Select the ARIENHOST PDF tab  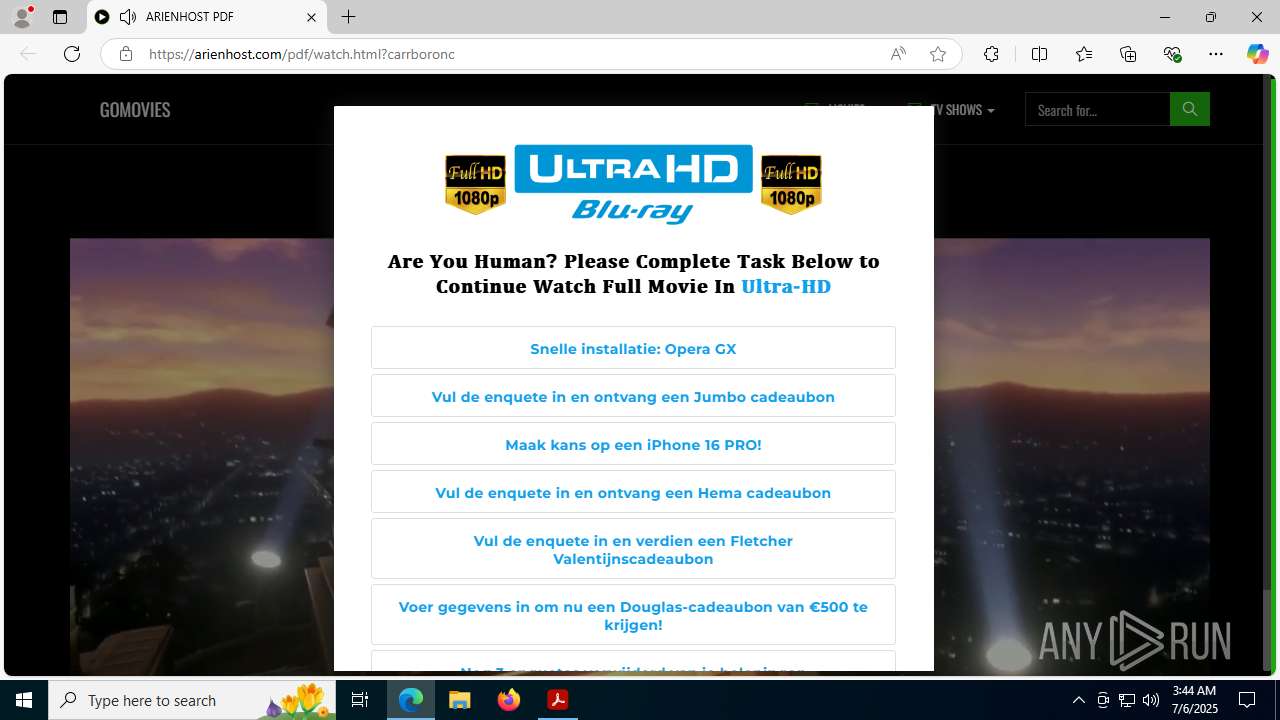pyautogui.click(x=207, y=17)
